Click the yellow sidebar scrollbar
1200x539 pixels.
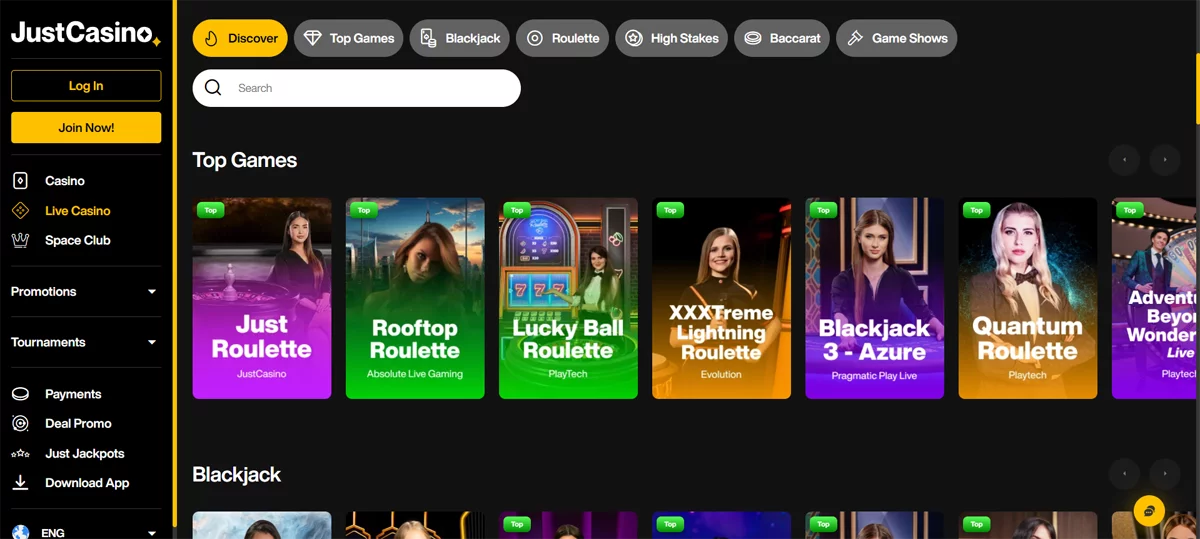(x=175, y=263)
